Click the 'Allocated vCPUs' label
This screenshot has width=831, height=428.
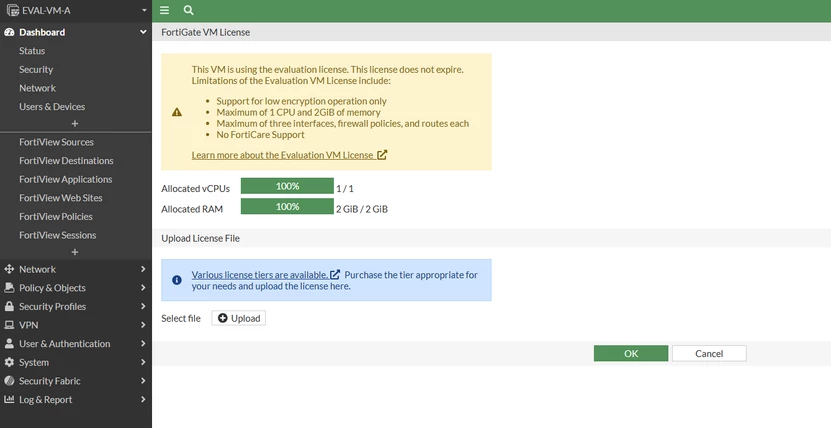click(x=196, y=189)
